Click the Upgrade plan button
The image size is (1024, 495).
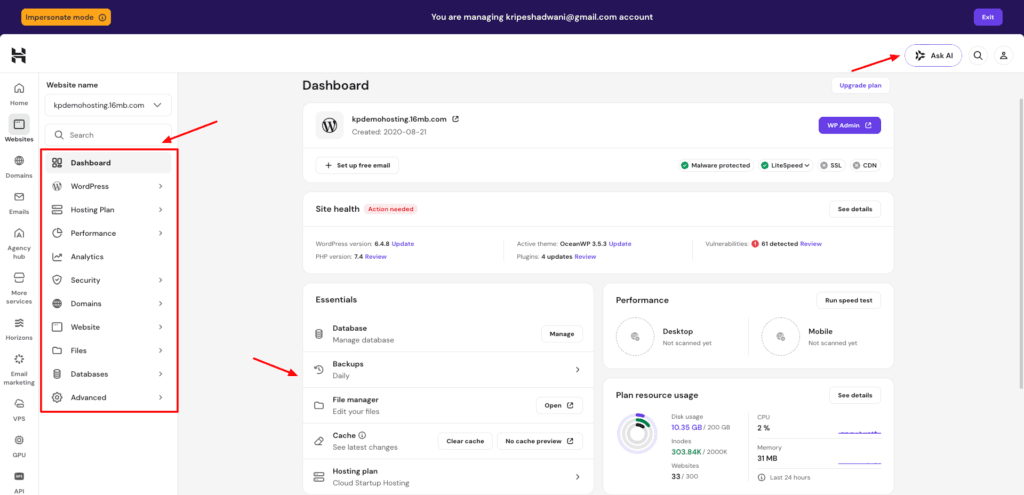click(x=860, y=86)
